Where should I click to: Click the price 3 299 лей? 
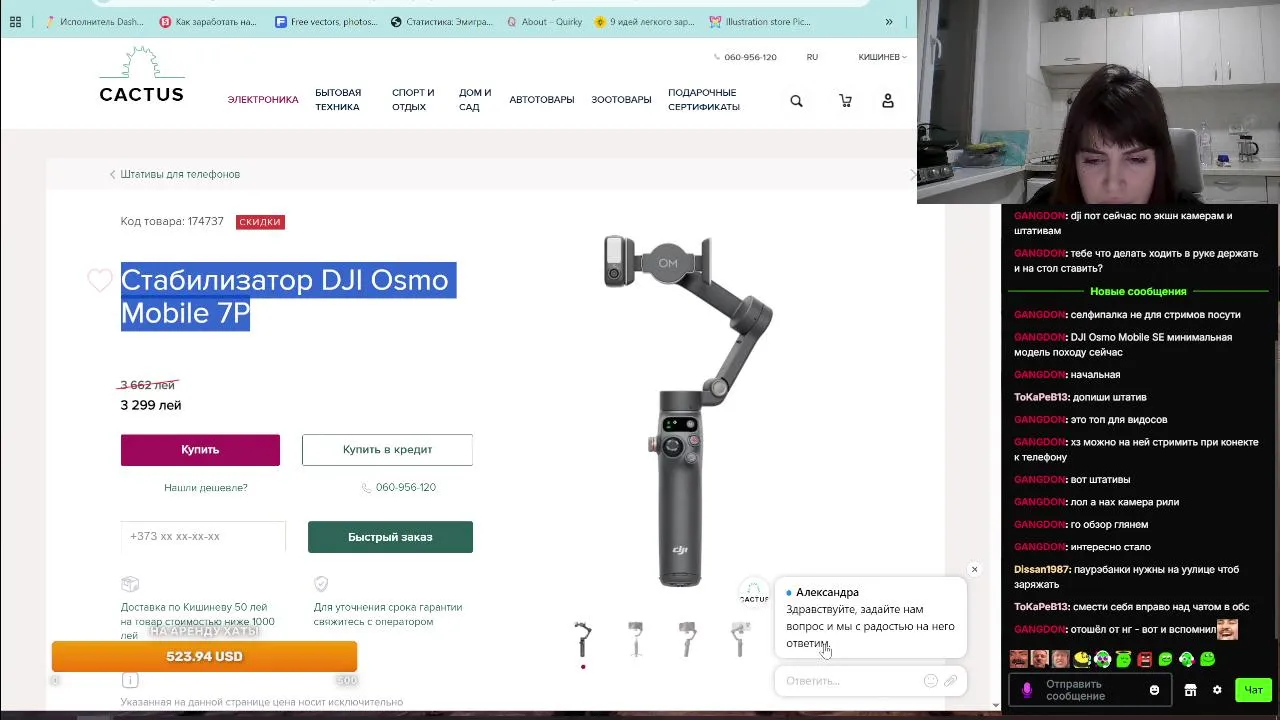tap(151, 405)
